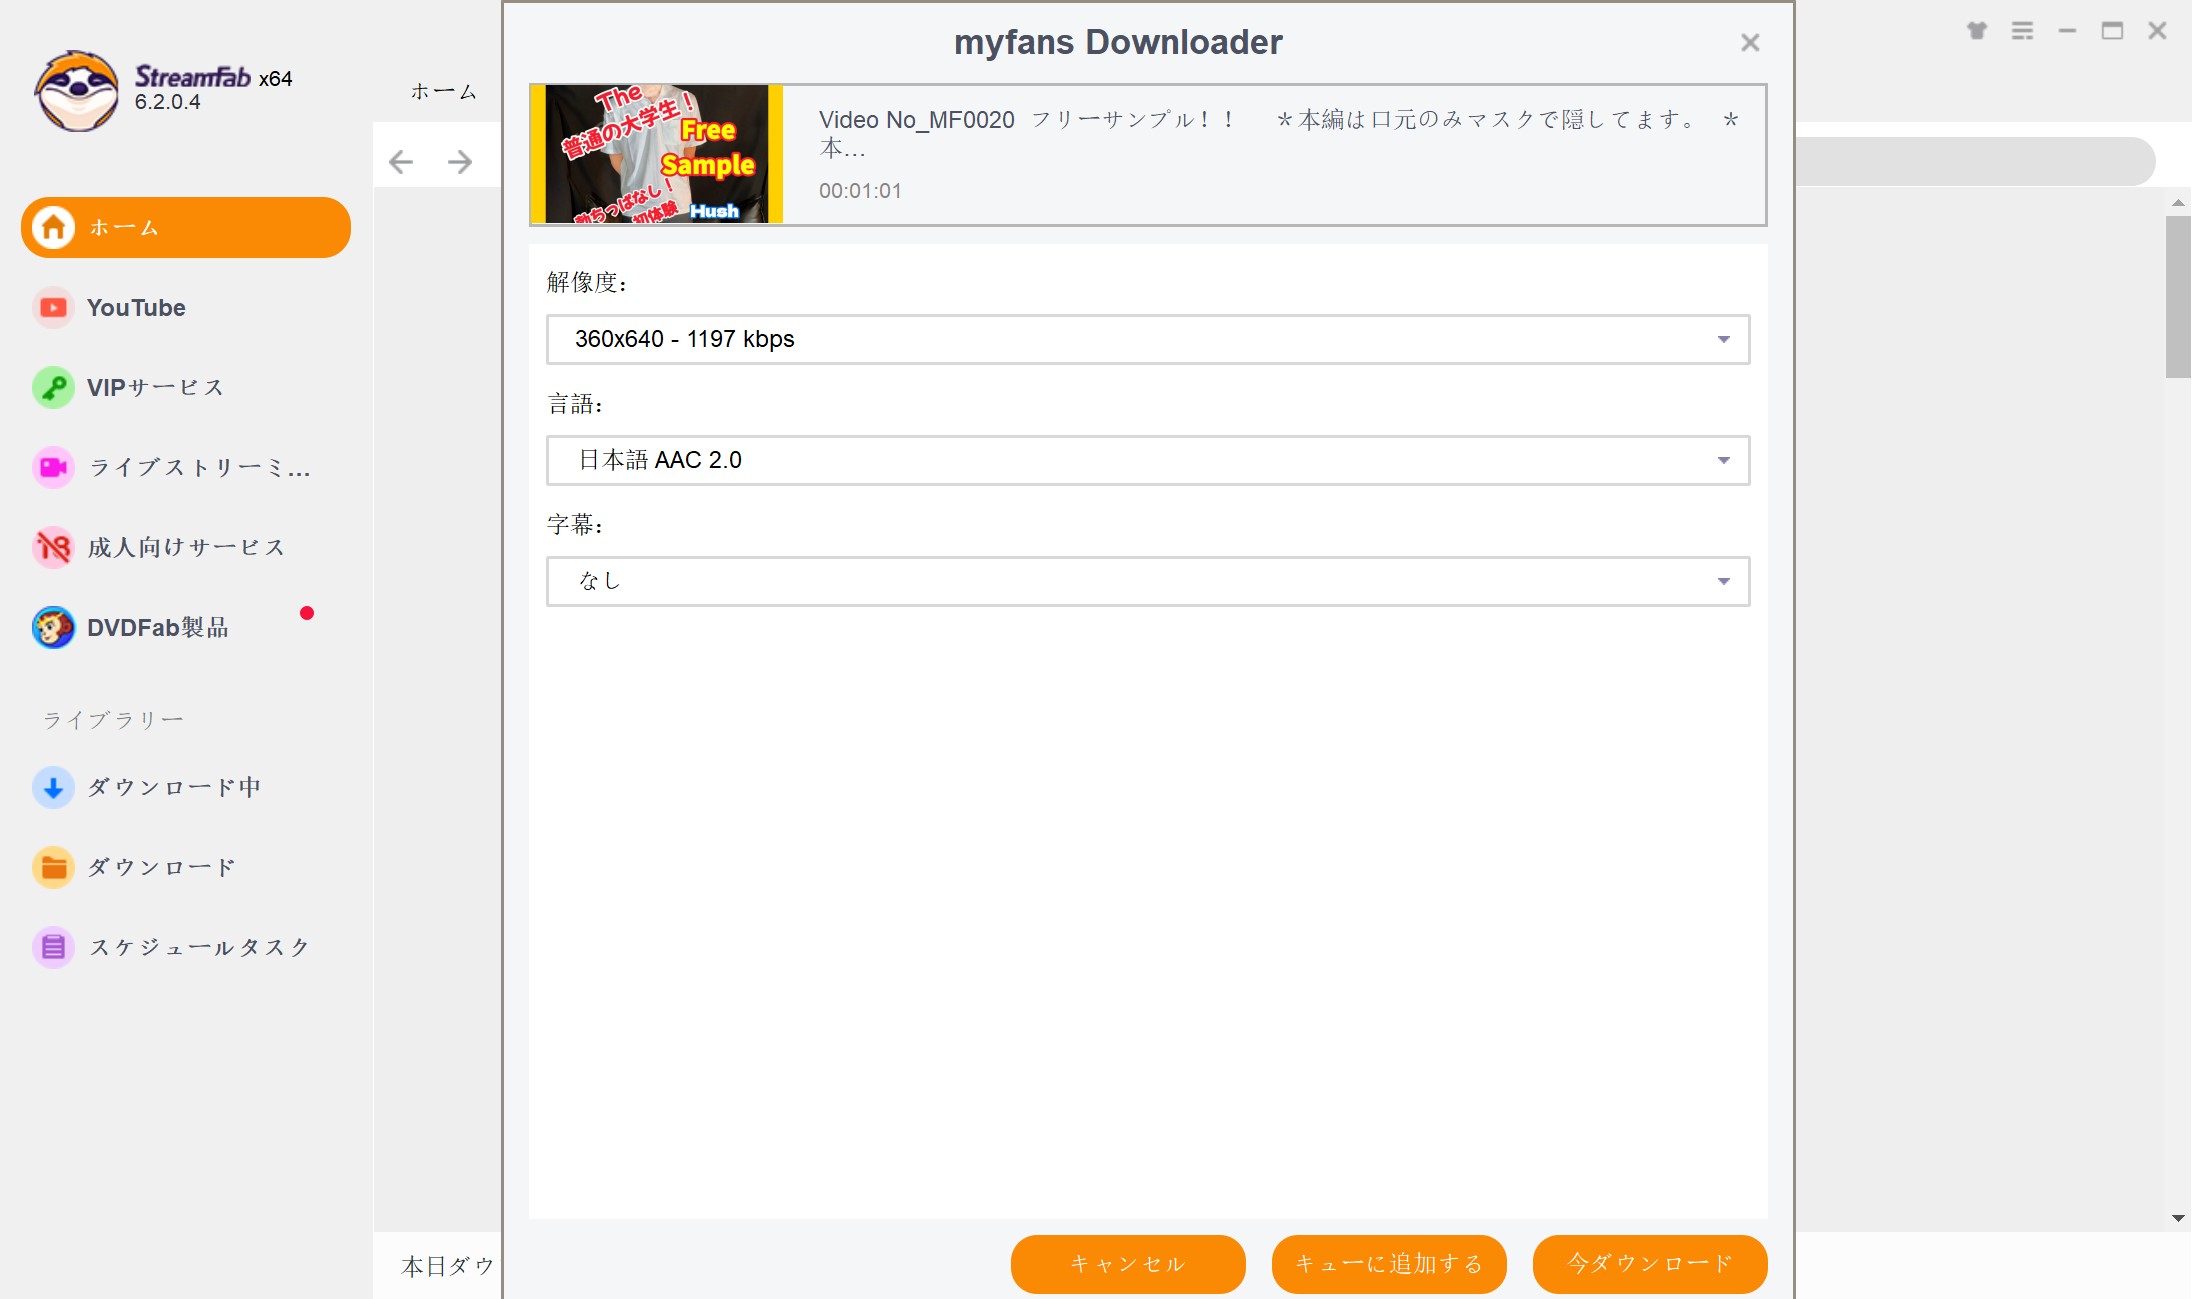This screenshot has width=2192, height=1299.
Task: Click the red notification dot by DVDFab製品
Action: pyautogui.click(x=307, y=613)
